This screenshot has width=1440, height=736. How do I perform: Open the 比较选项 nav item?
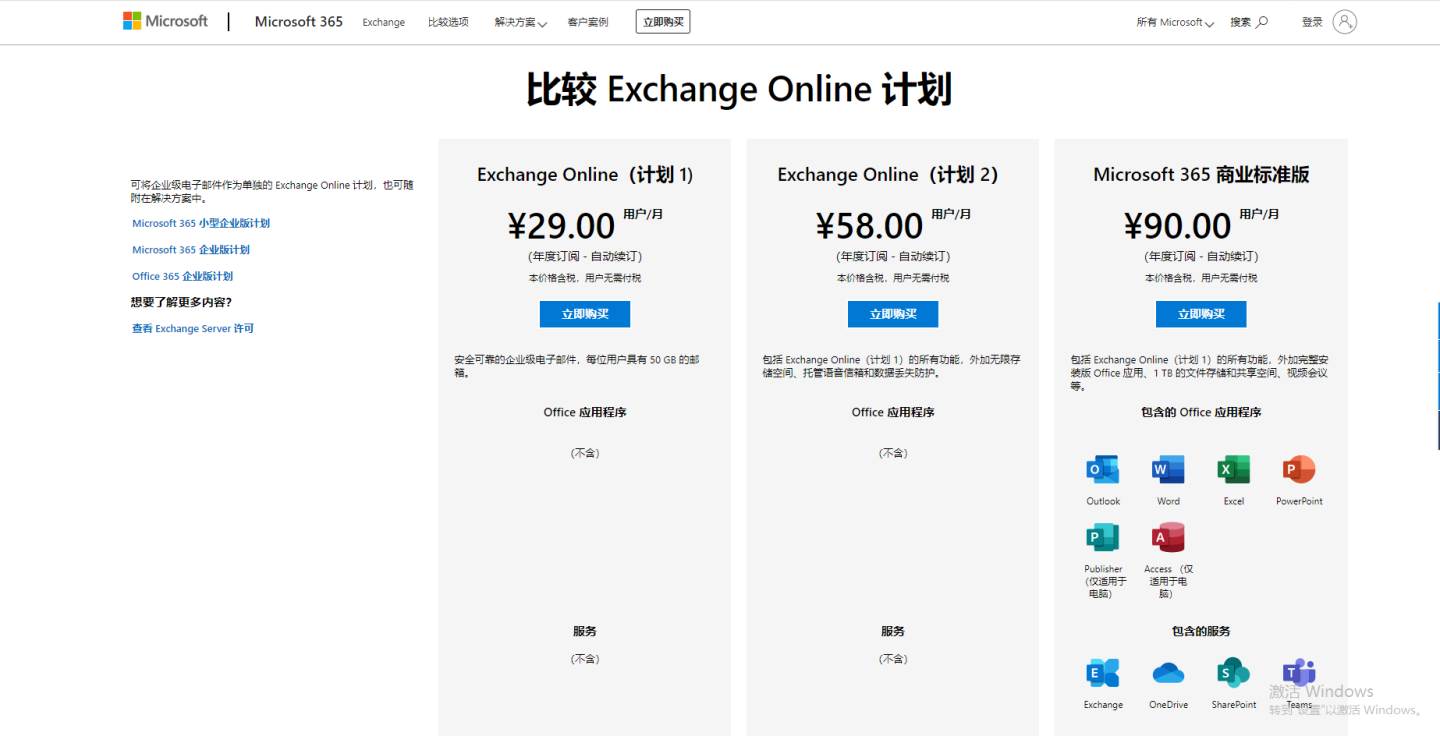[448, 22]
